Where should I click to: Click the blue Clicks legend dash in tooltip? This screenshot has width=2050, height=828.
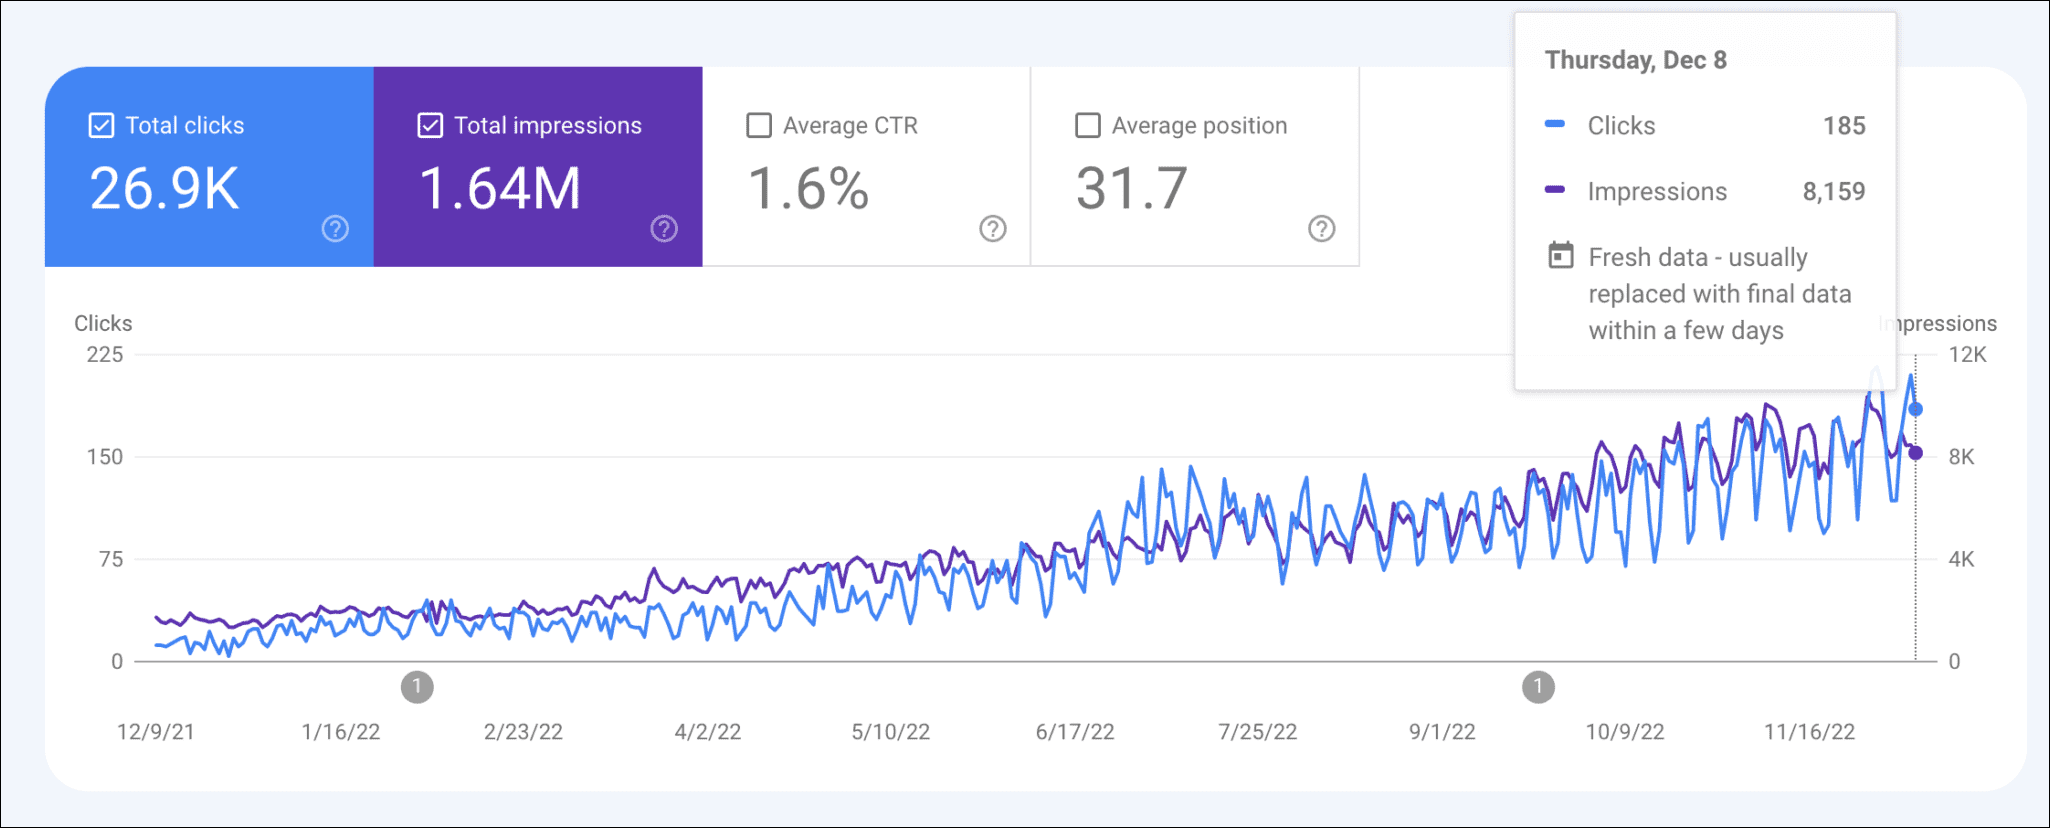click(x=1555, y=124)
